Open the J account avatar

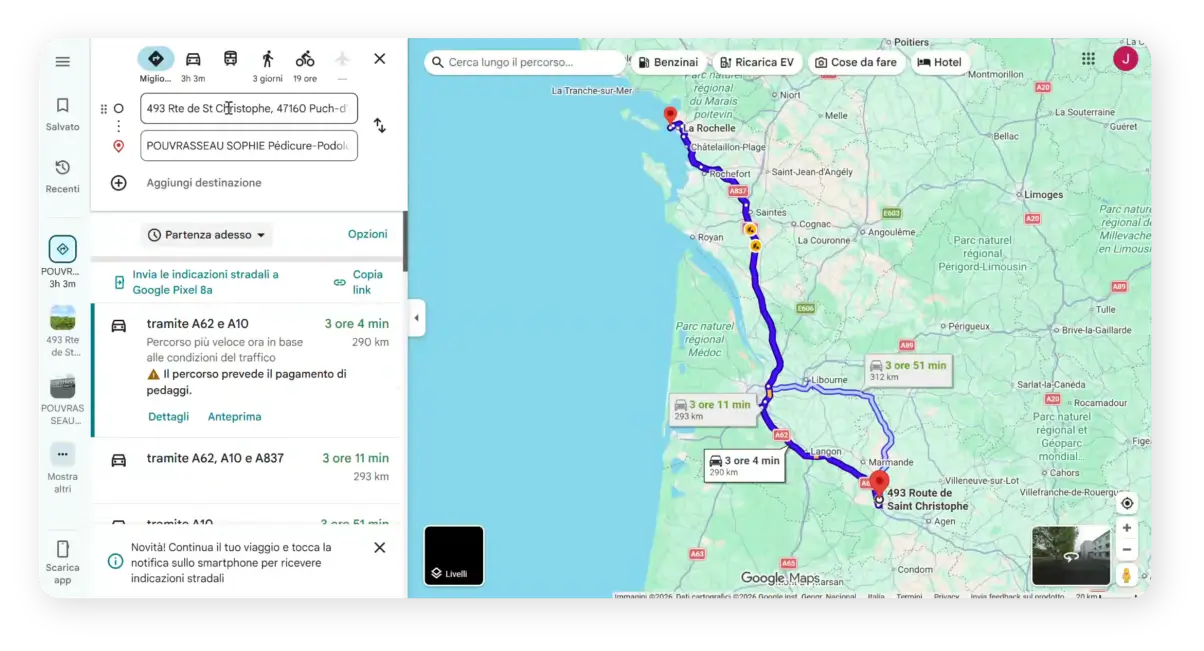click(x=1125, y=59)
